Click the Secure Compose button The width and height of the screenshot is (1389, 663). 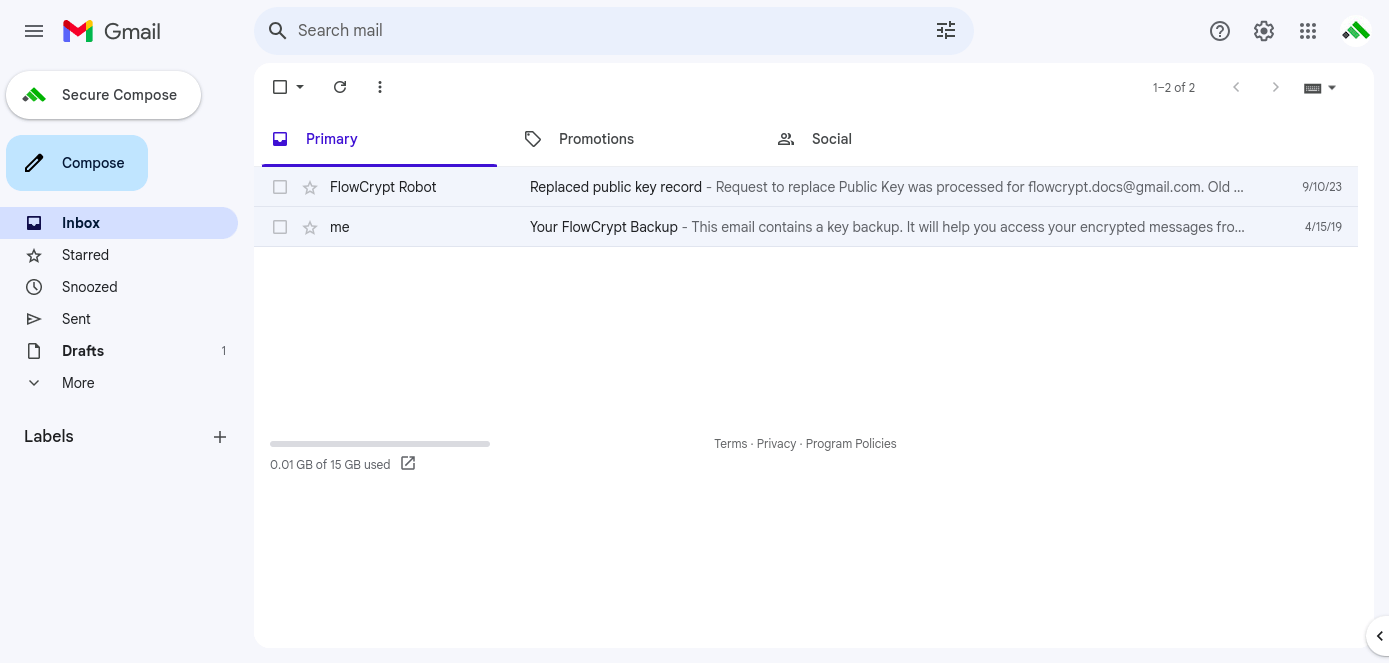tap(104, 95)
